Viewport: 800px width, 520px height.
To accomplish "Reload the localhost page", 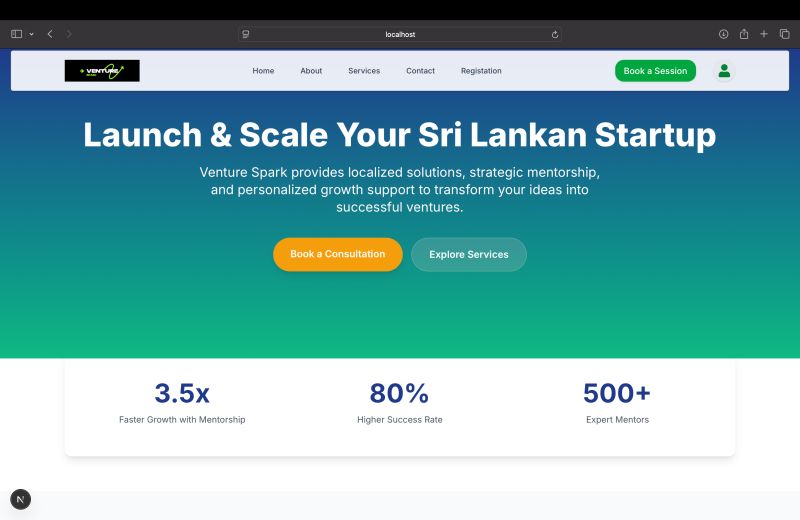I will pyautogui.click(x=555, y=35).
